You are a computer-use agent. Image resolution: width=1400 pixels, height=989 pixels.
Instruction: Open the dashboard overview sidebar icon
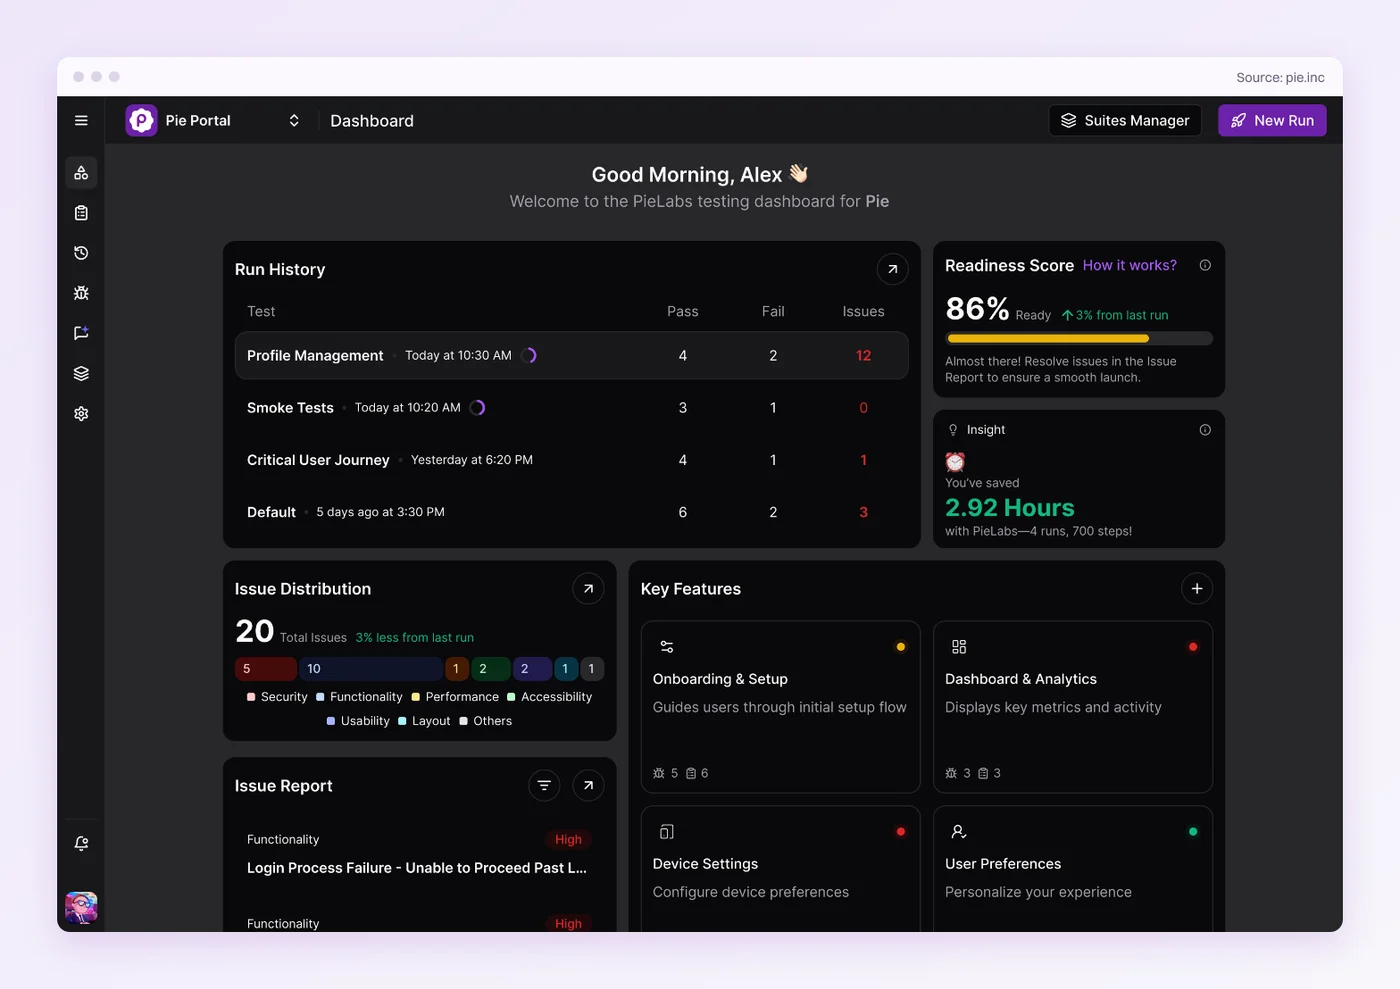click(81, 173)
